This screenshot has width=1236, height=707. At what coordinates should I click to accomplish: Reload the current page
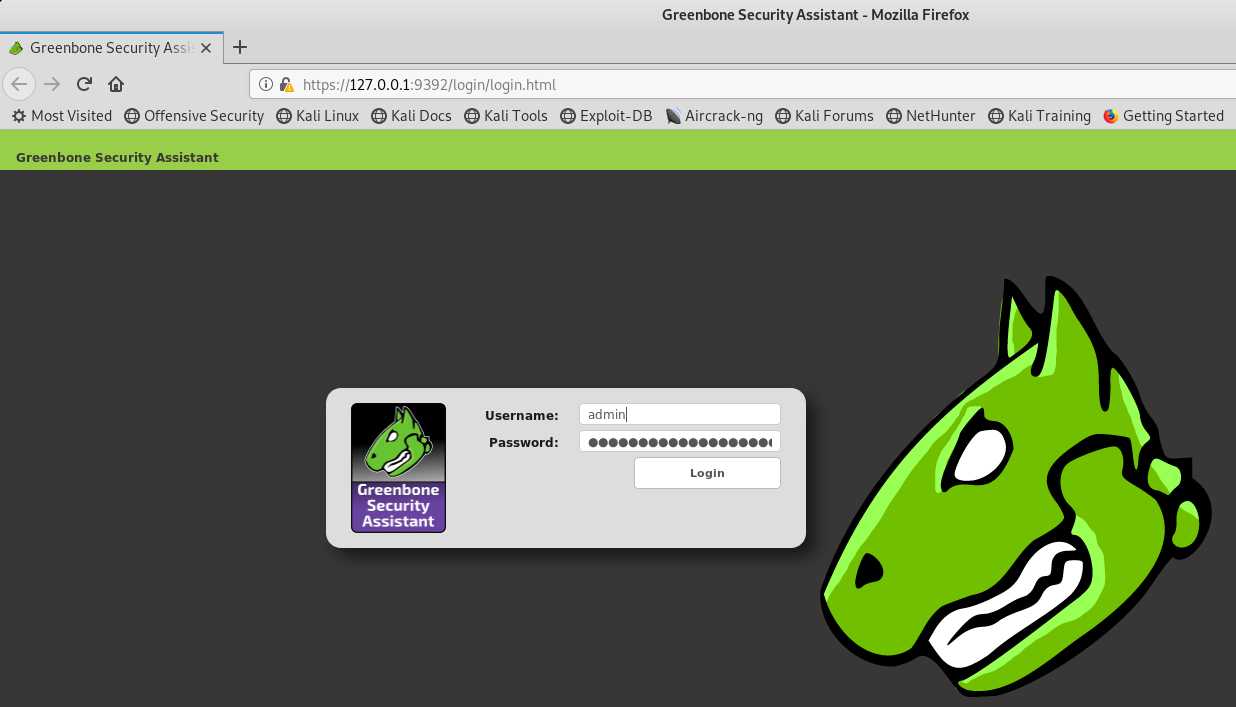click(x=84, y=84)
